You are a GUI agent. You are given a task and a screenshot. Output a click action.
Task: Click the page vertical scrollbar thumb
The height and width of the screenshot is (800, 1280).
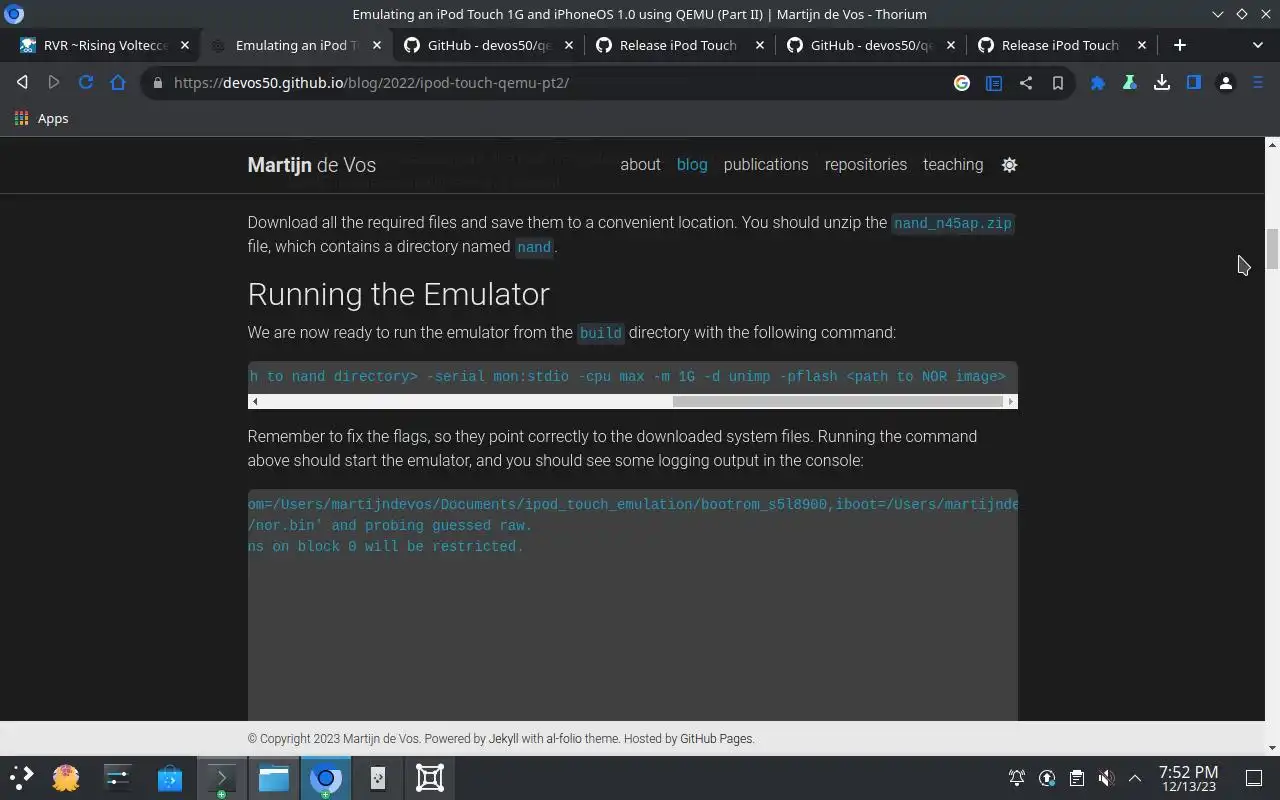click(1272, 249)
